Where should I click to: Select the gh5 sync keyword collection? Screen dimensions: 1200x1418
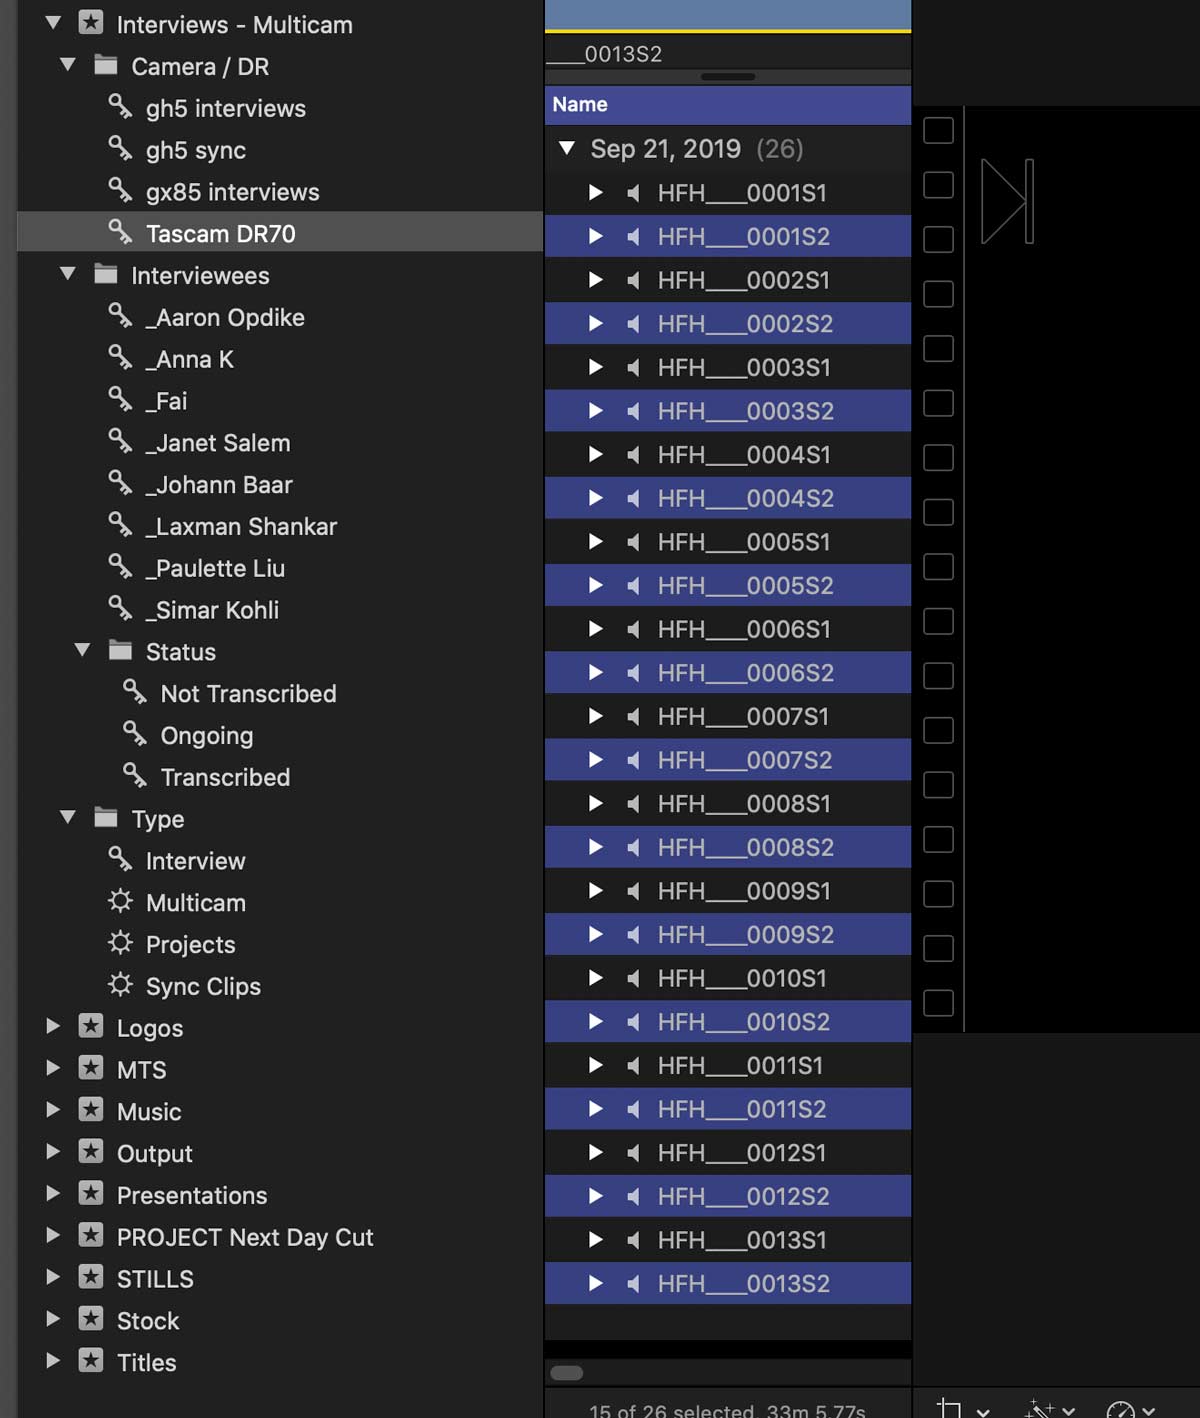pyautogui.click(x=196, y=150)
